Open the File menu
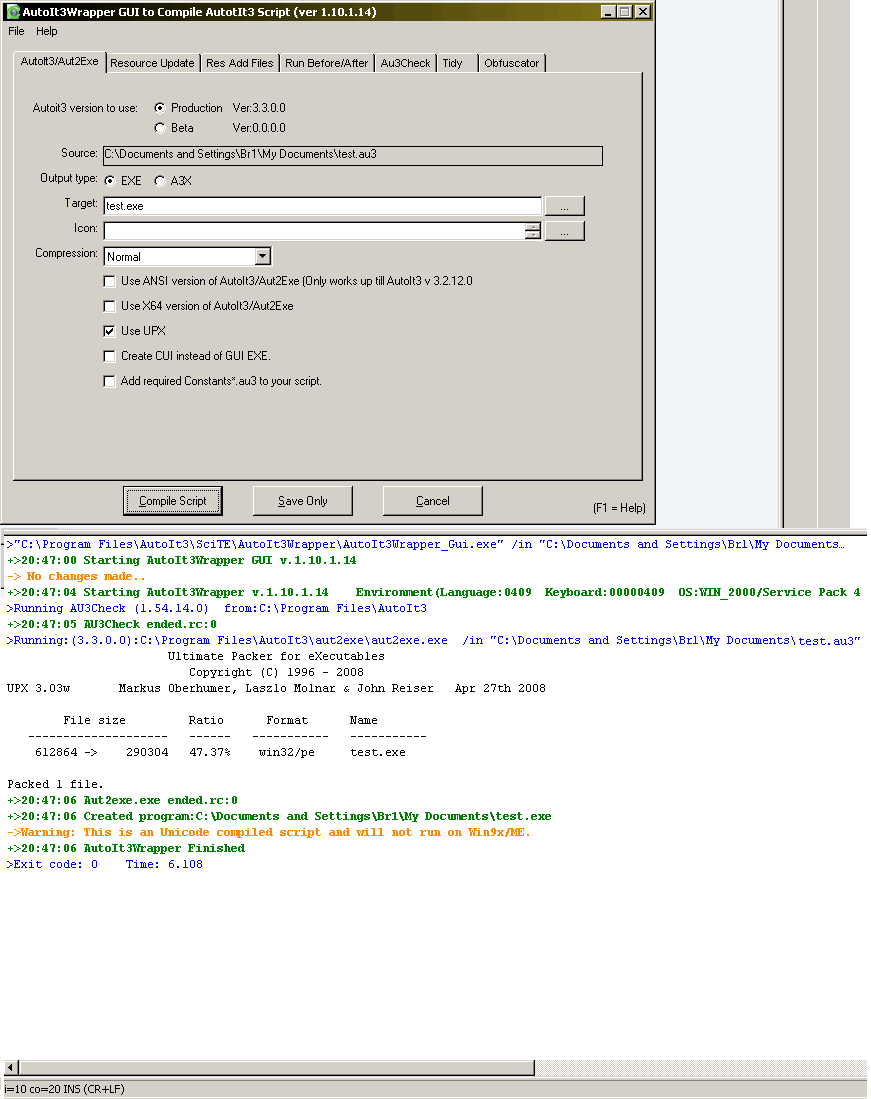Screen dimensions: 871x1099 pyautogui.click(x=16, y=32)
